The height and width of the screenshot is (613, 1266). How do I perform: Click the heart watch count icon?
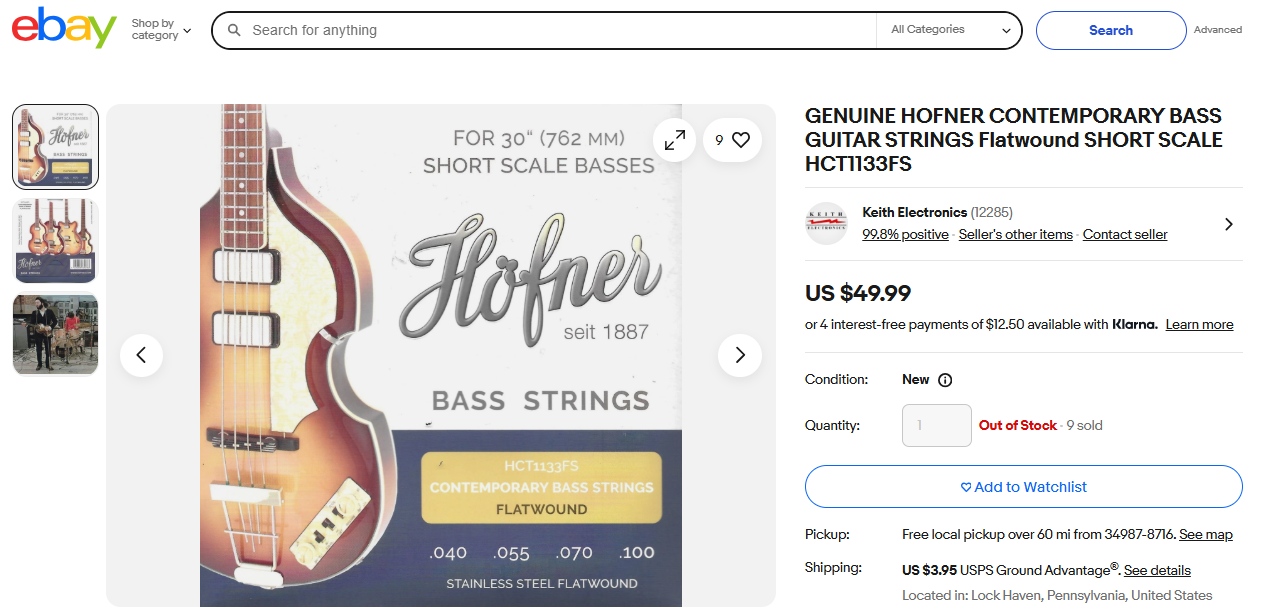[x=732, y=140]
